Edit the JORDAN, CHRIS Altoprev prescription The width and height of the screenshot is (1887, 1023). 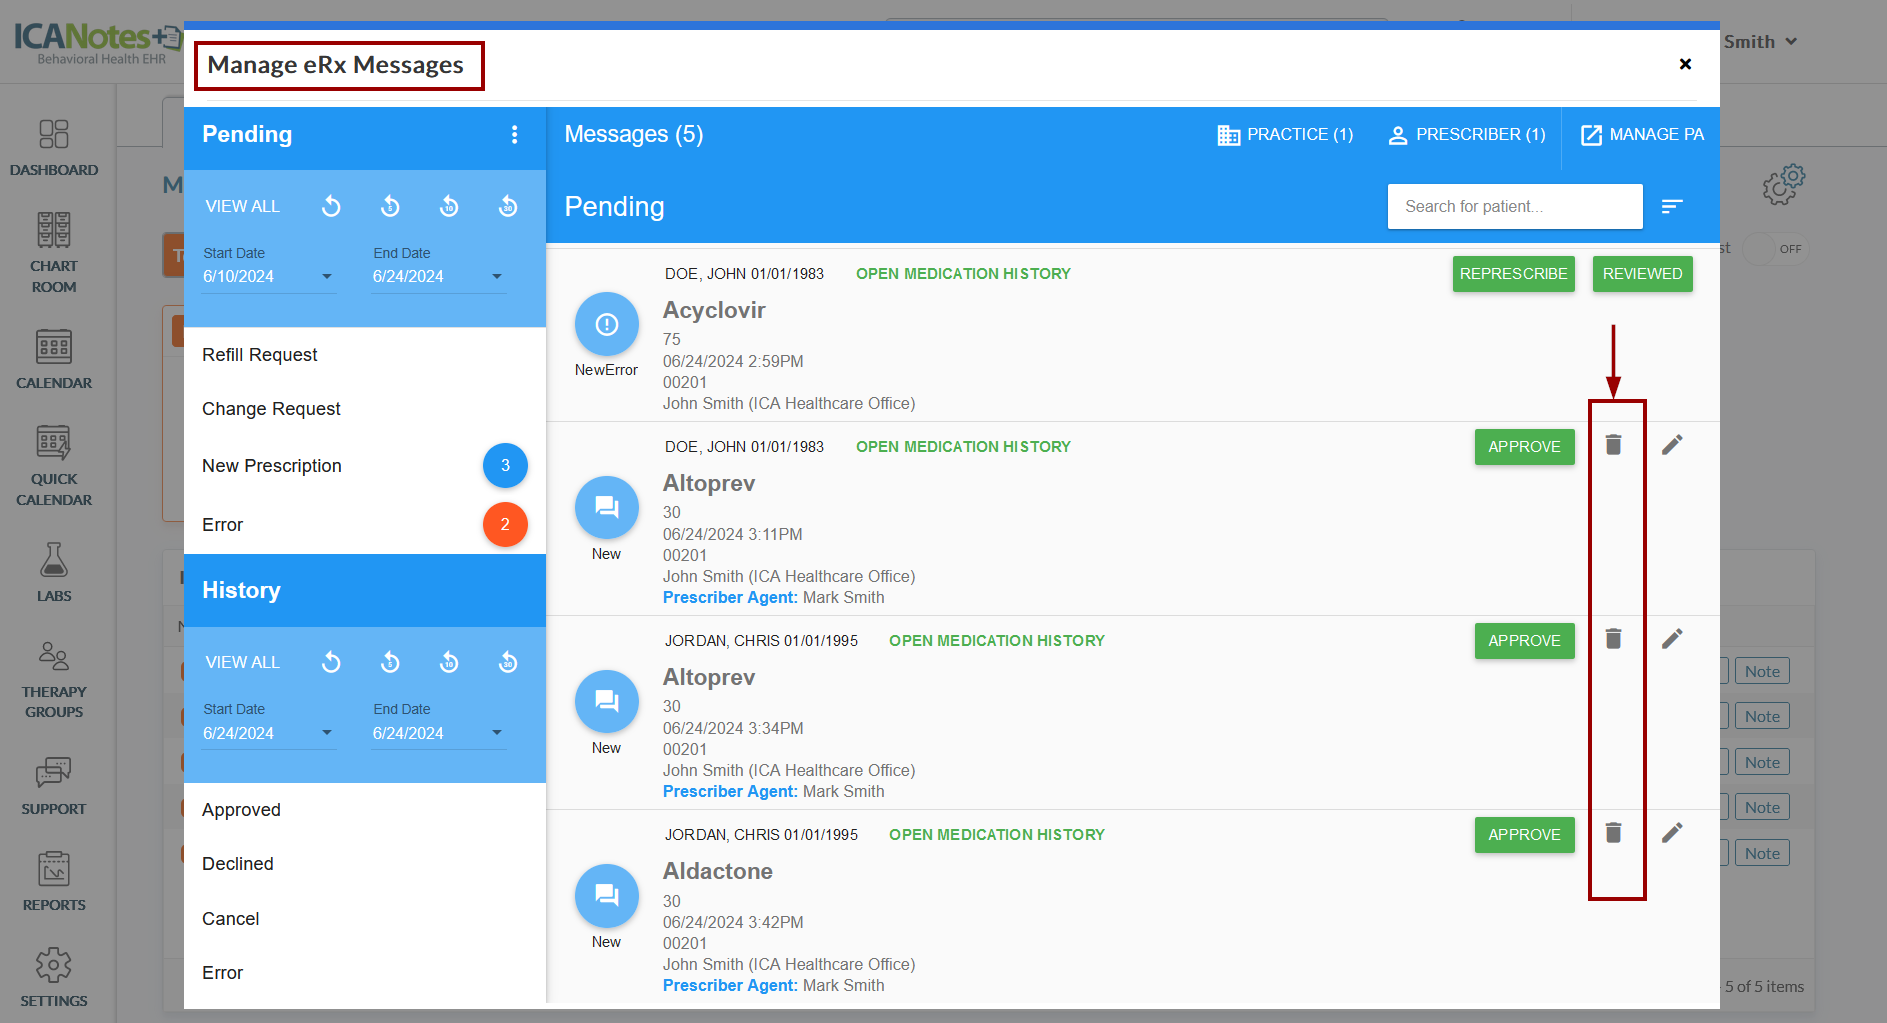click(x=1672, y=639)
